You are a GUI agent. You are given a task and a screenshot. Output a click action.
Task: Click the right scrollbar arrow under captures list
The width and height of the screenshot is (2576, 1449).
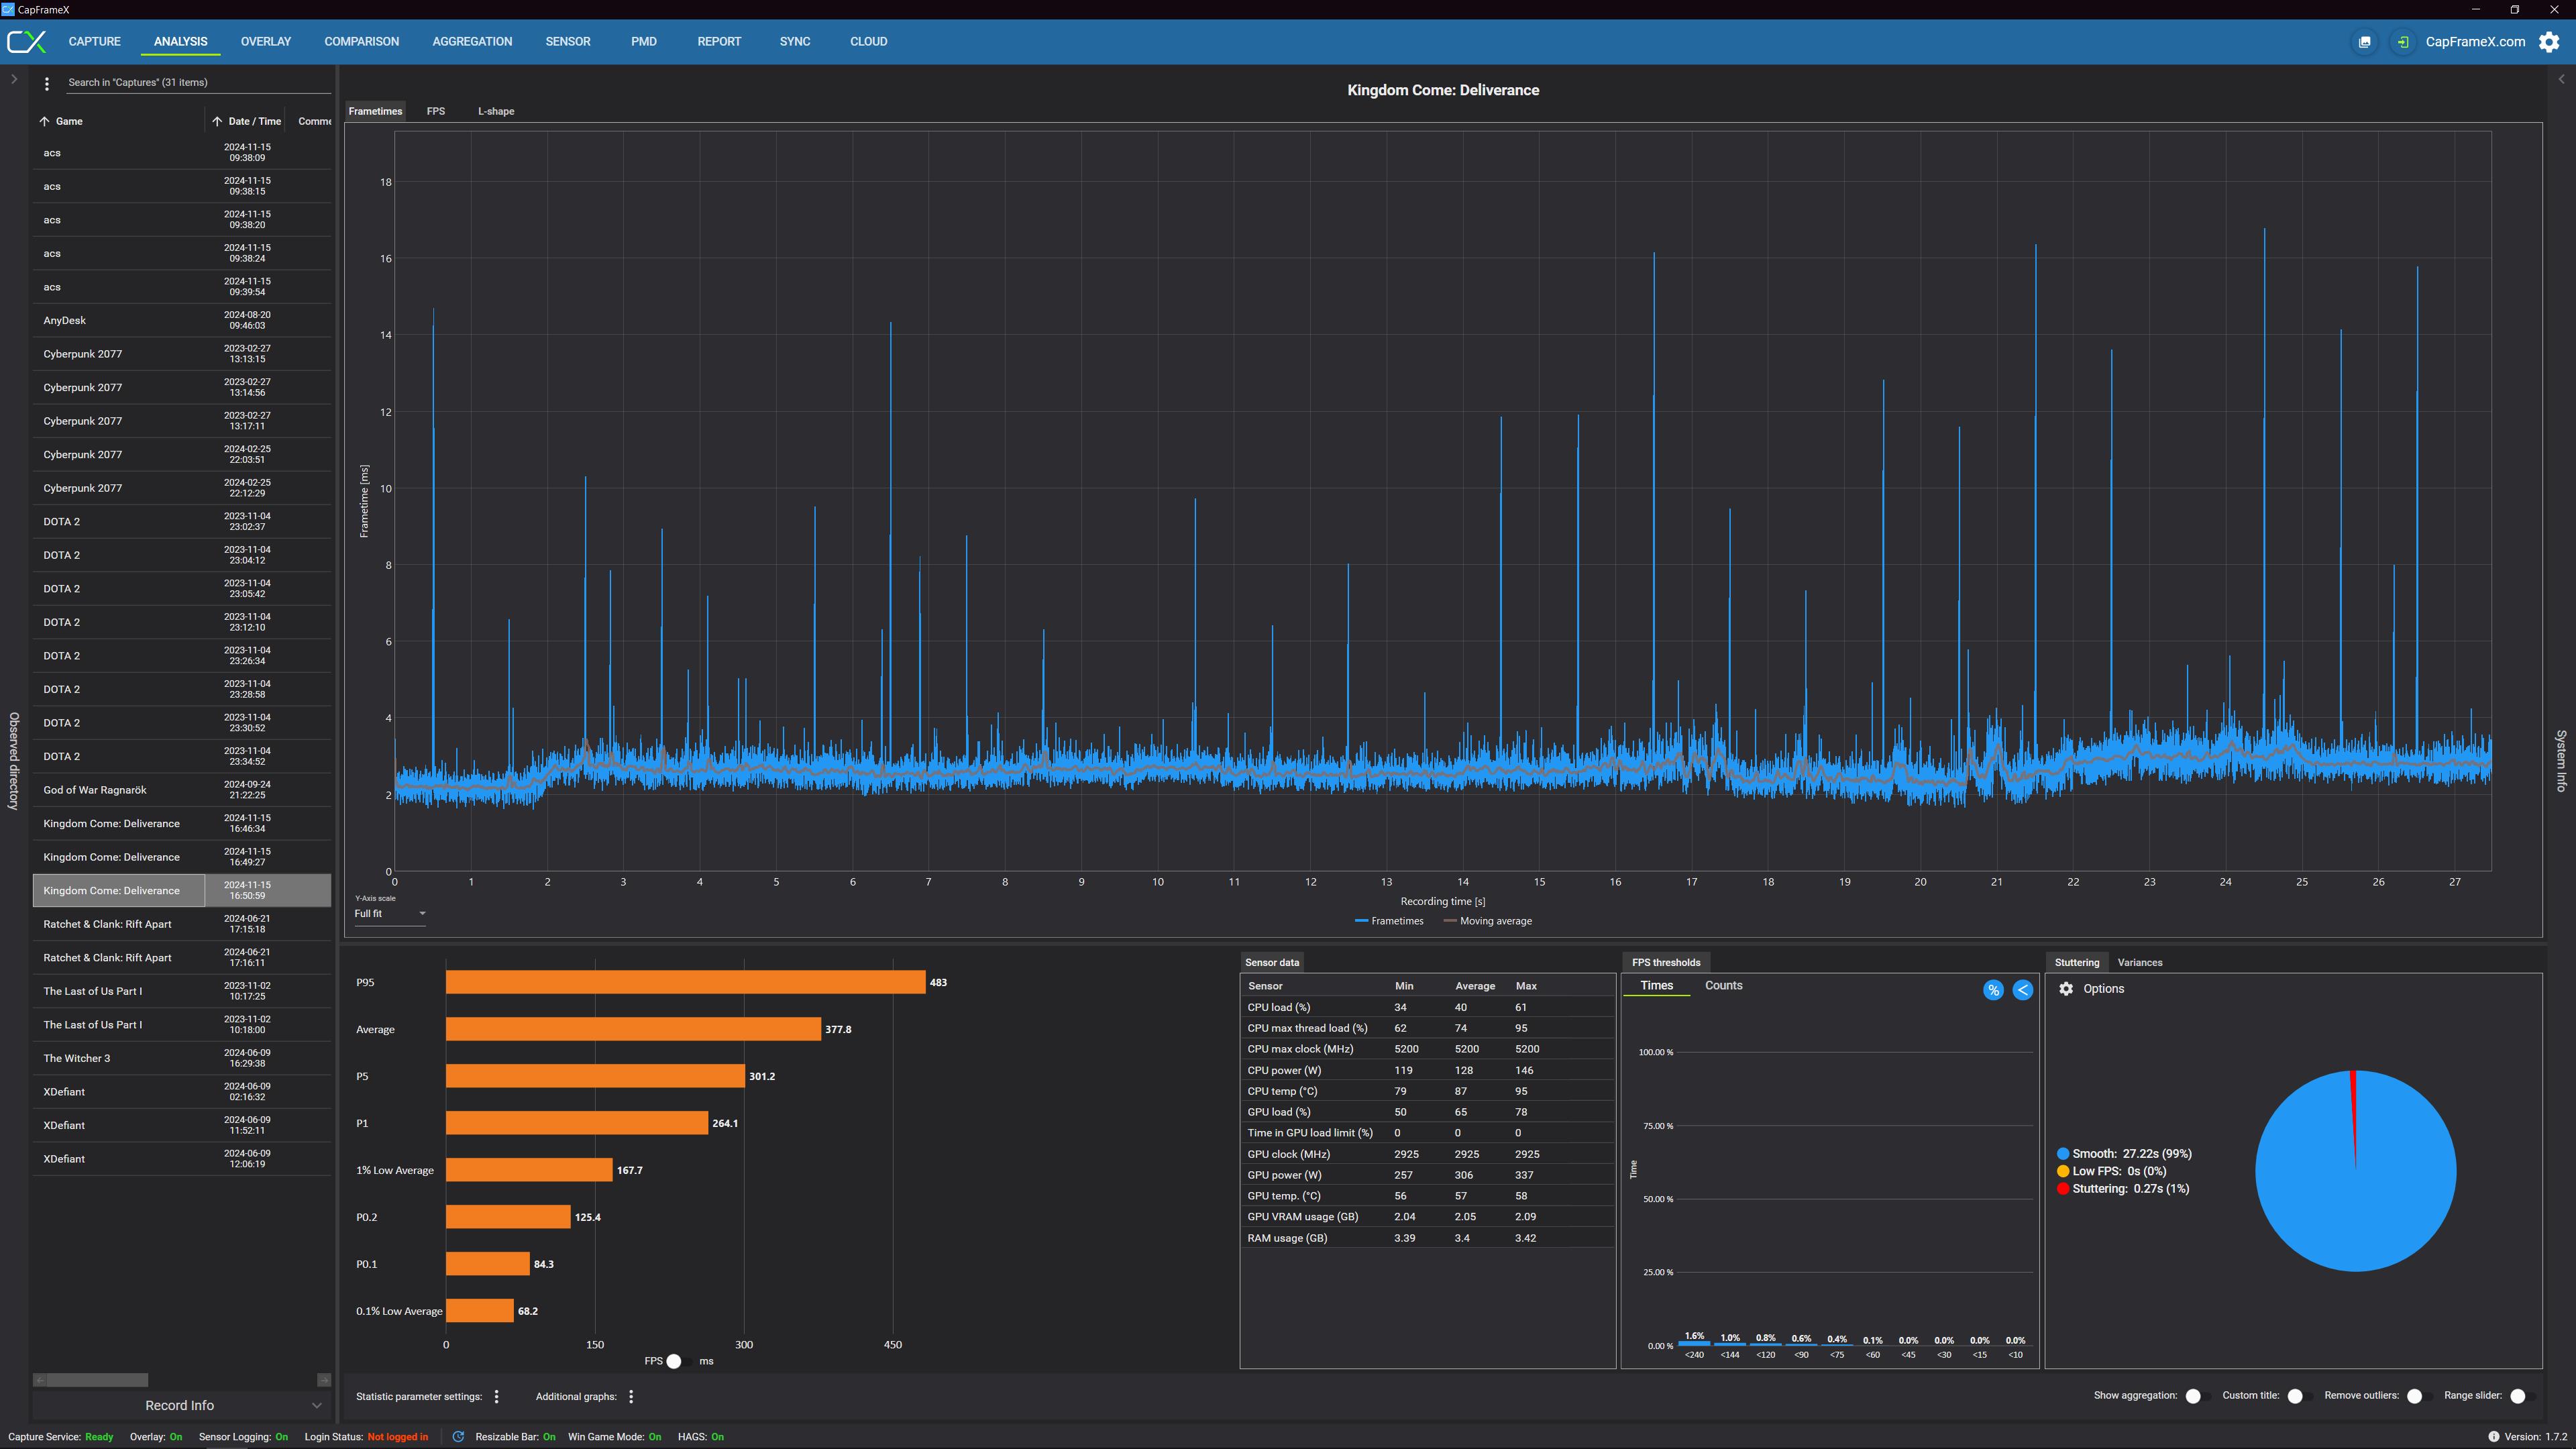point(324,1380)
